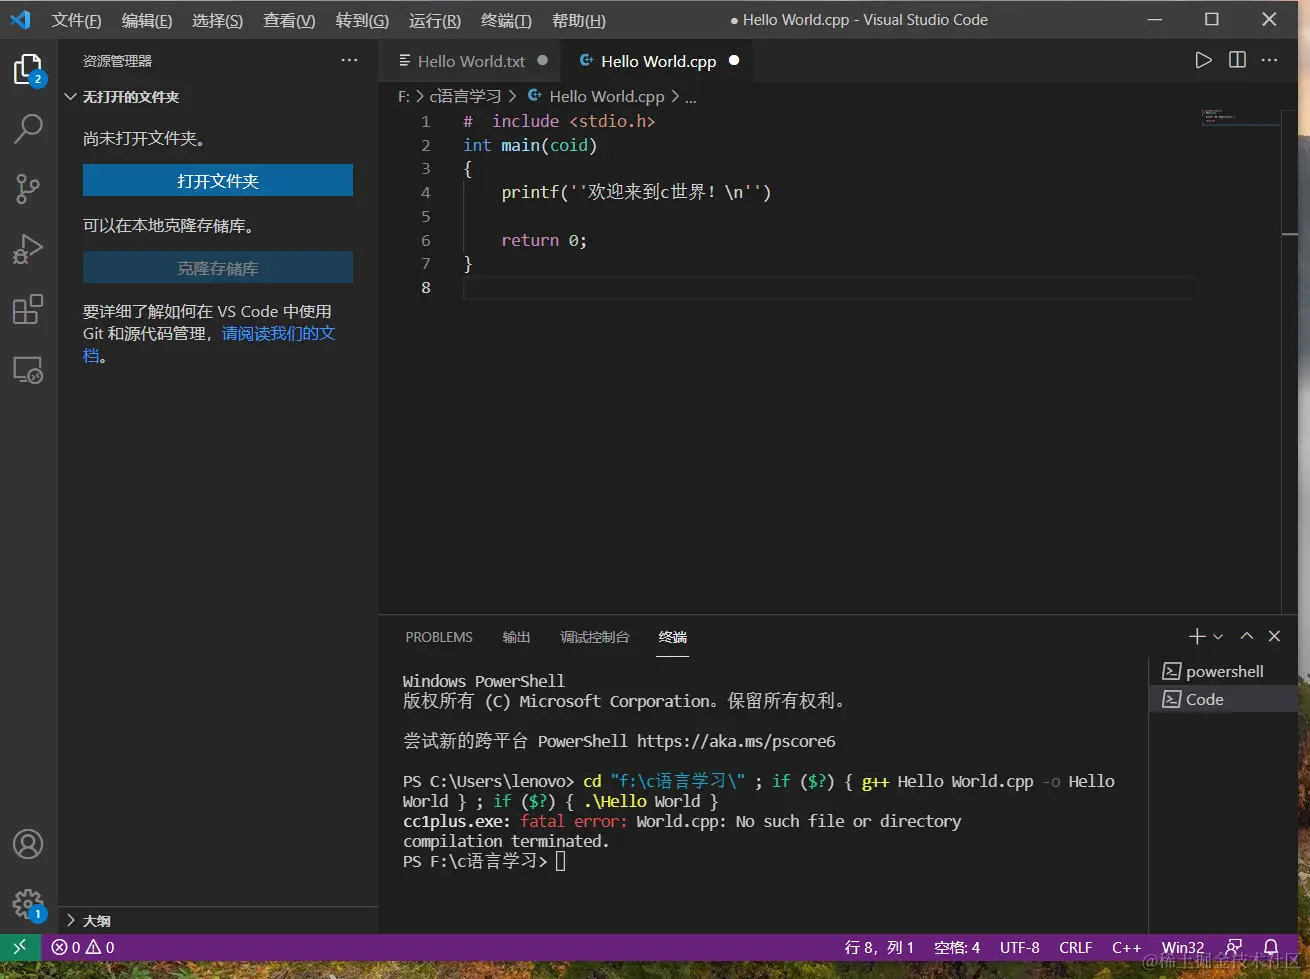This screenshot has height=979, width=1310.
Task: Click the include <stdio.h> code line
Action: point(559,121)
